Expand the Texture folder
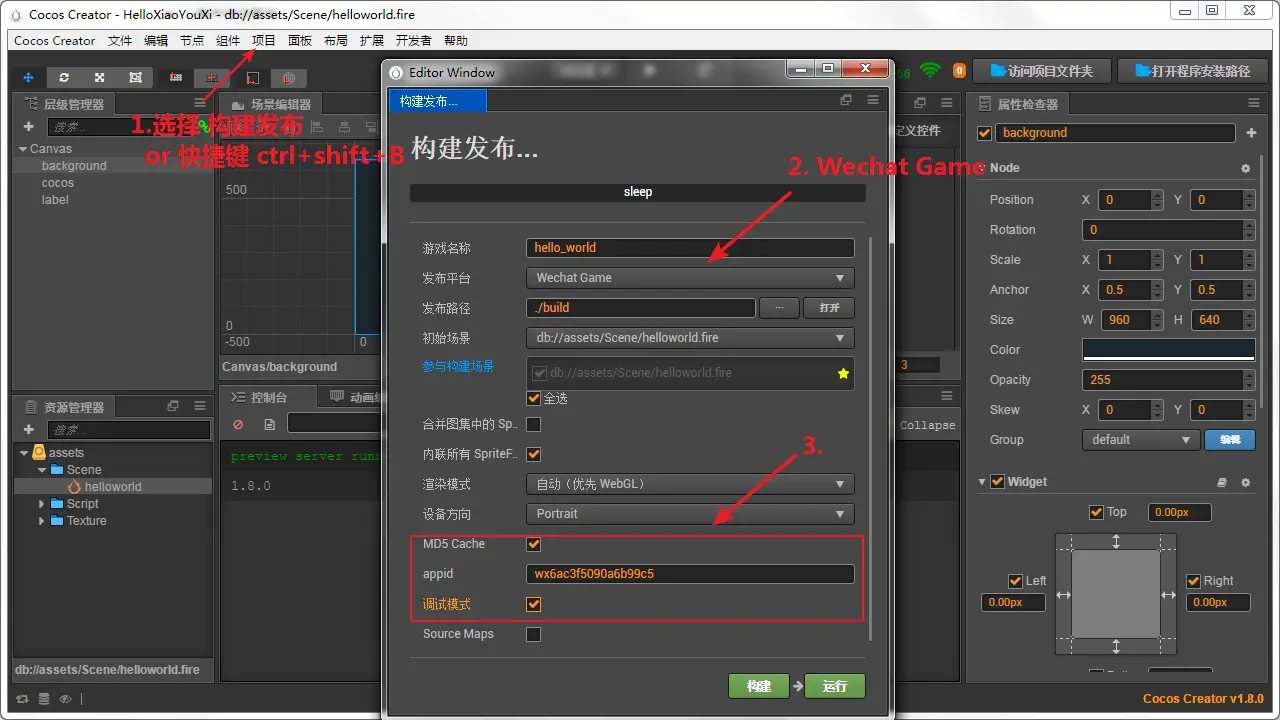The width and height of the screenshot is (1280, 720). (x=42, y=521)
